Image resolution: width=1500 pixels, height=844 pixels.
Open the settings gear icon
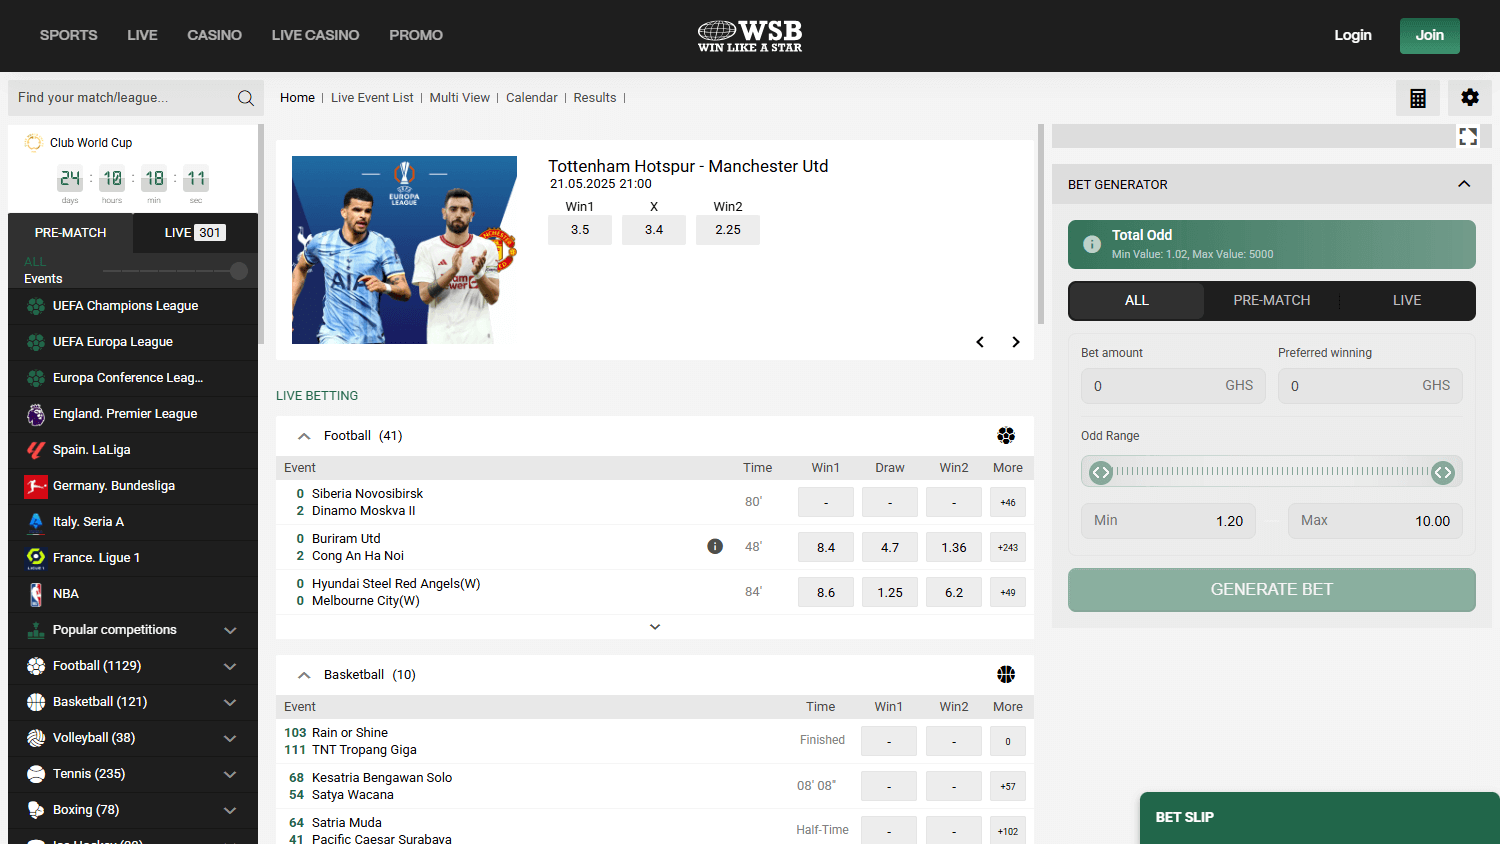pos(1469,97)
